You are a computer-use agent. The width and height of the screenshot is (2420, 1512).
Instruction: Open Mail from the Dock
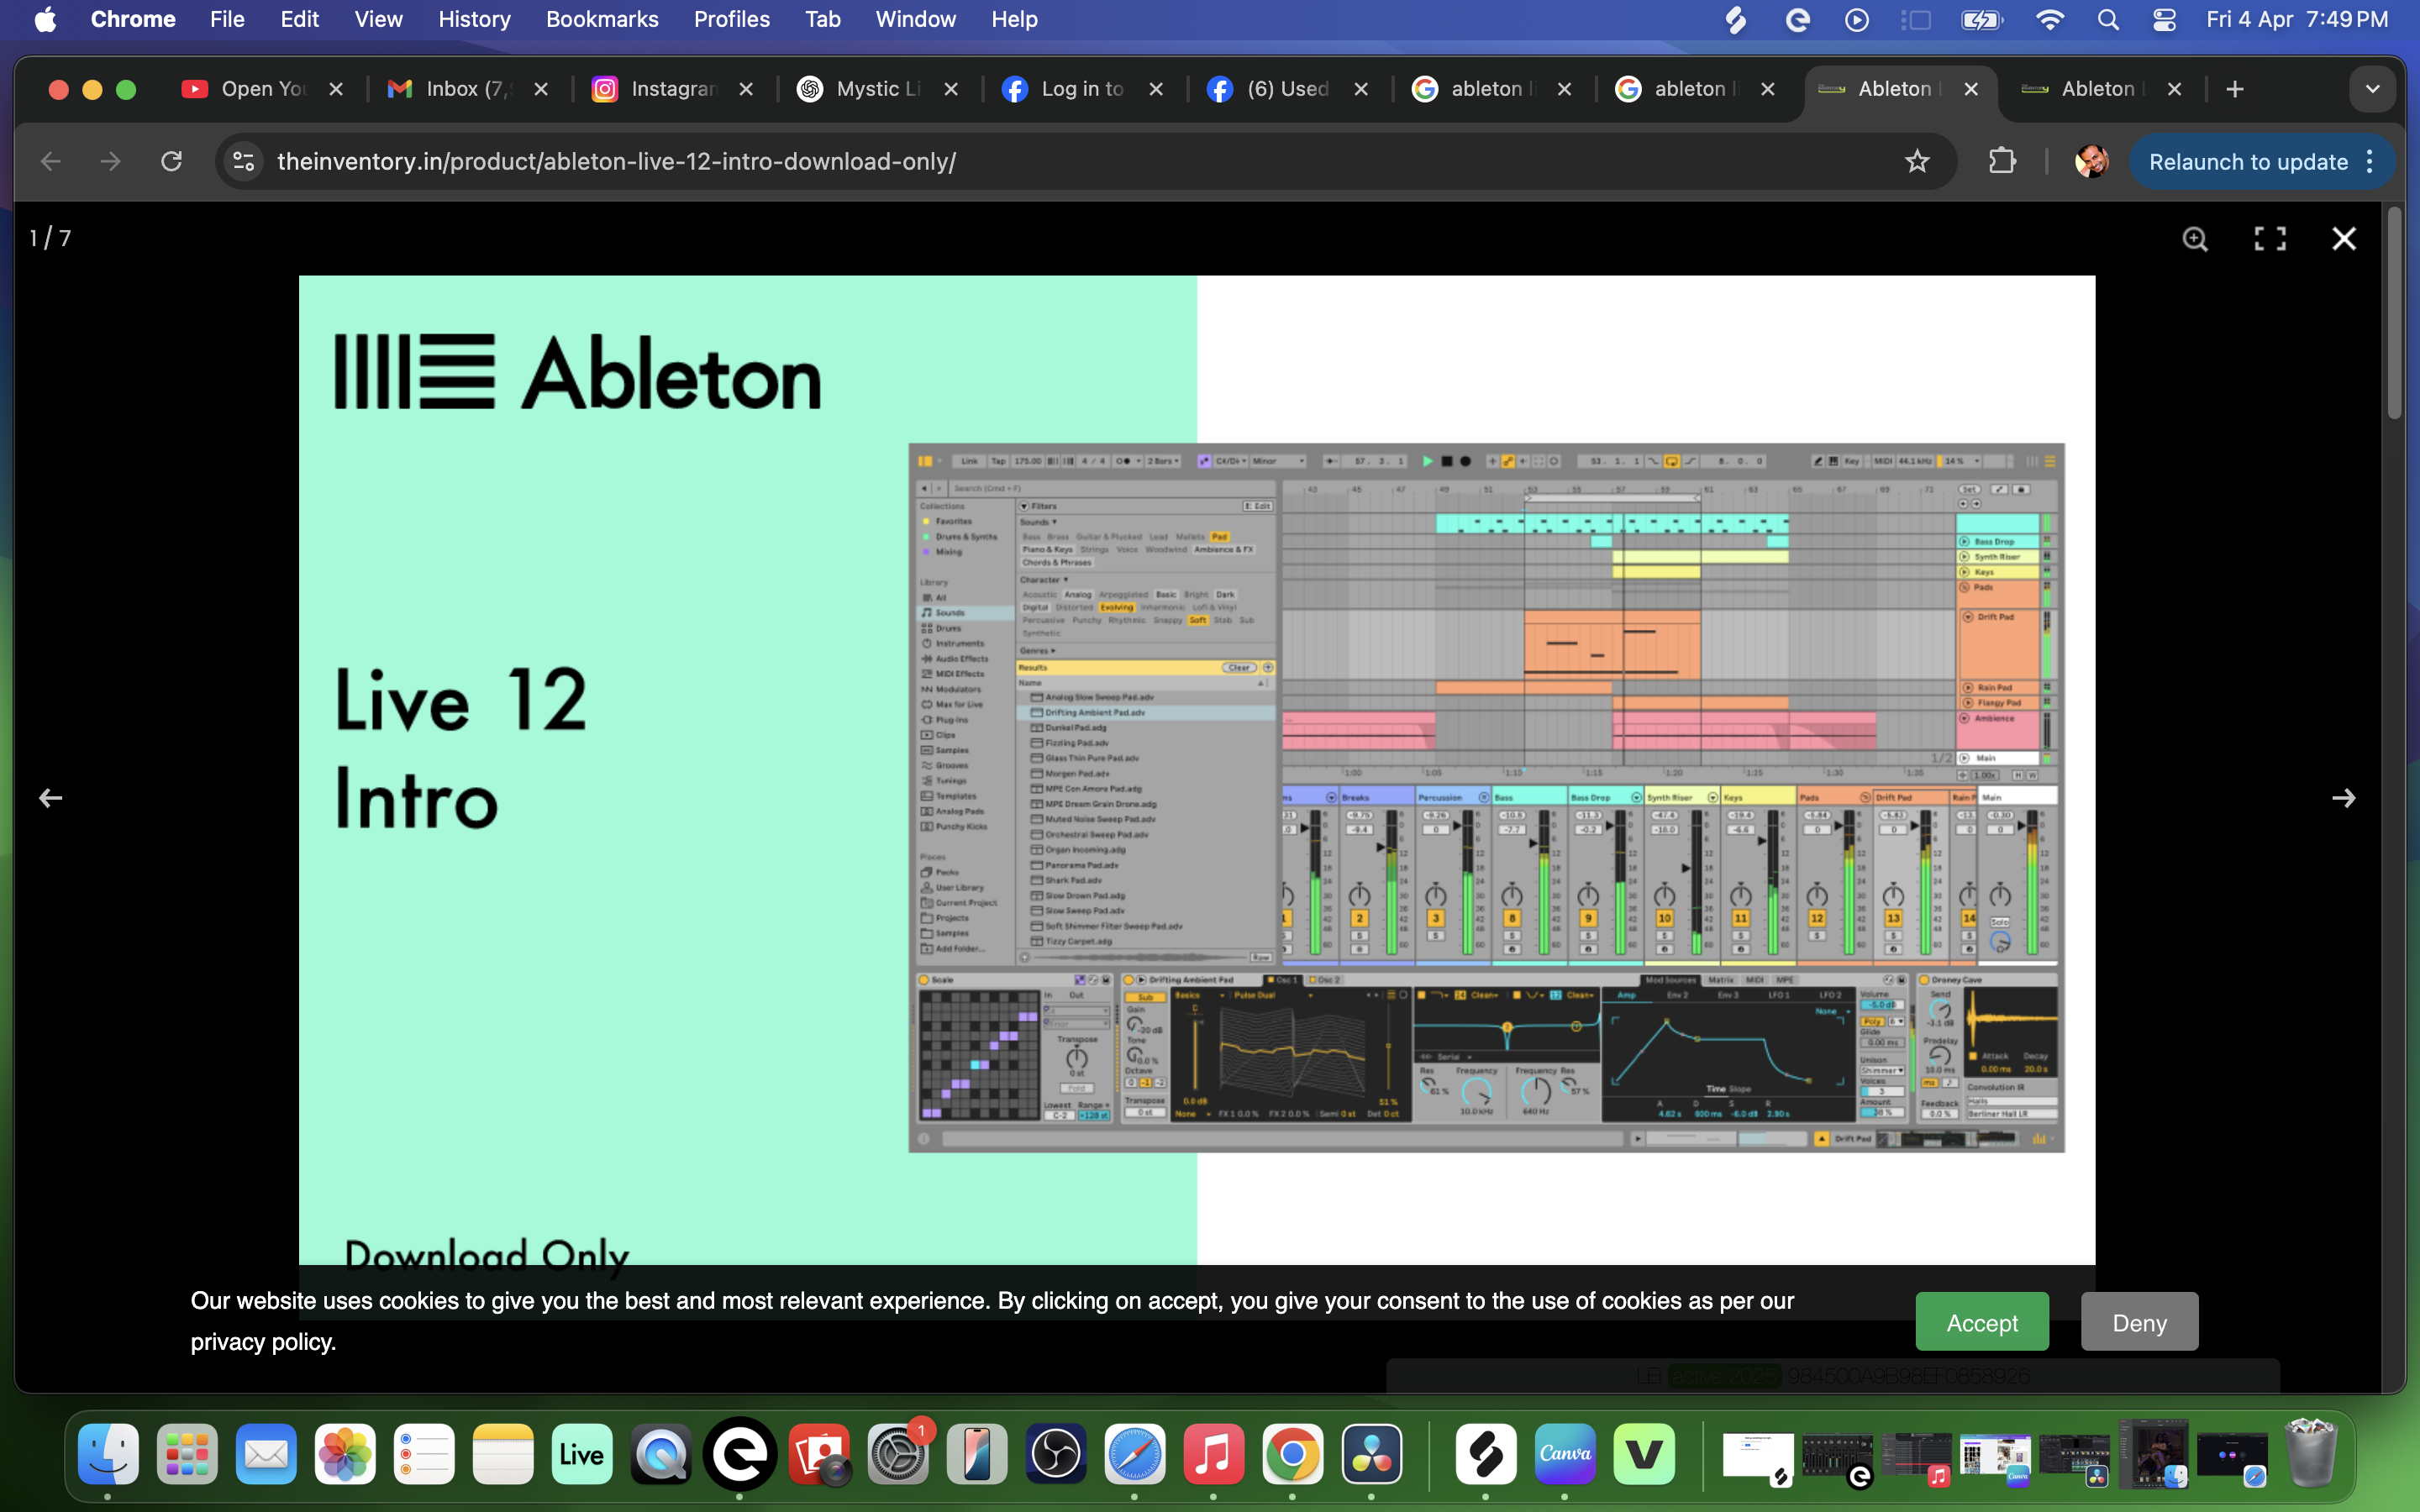266,1454
